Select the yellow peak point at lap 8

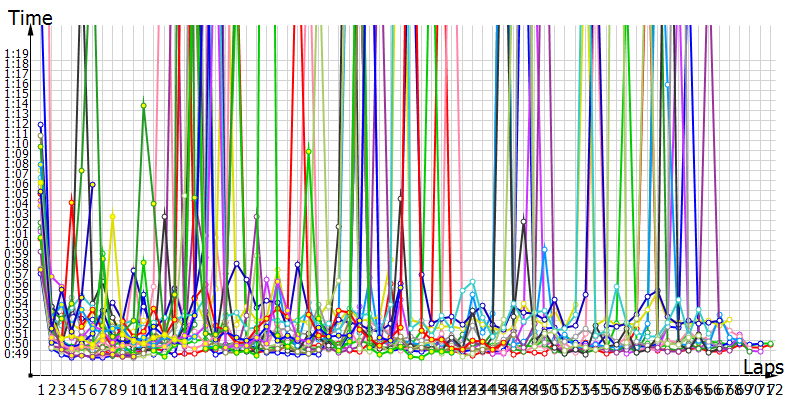tap(113, 214)
